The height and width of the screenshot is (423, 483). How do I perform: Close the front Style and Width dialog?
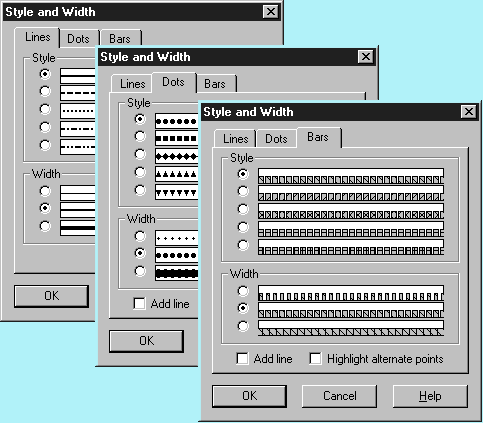[x=469, y=112]
